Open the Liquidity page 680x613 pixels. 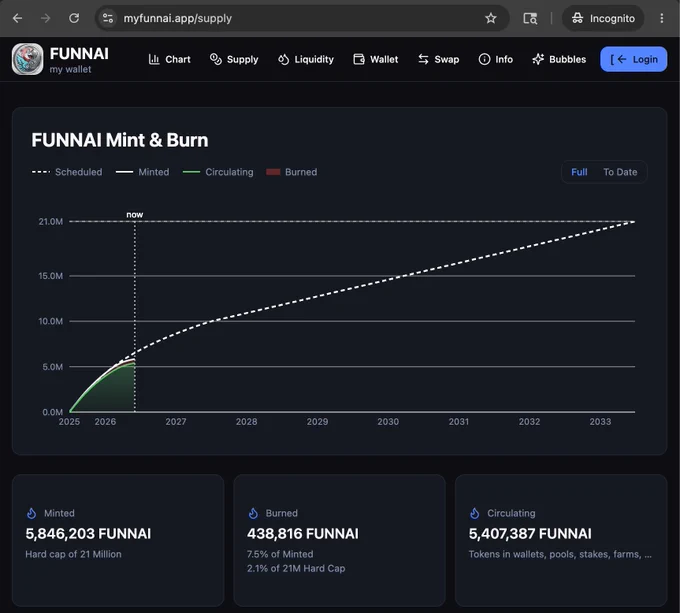pyautogui.click(x=306, y=59)
